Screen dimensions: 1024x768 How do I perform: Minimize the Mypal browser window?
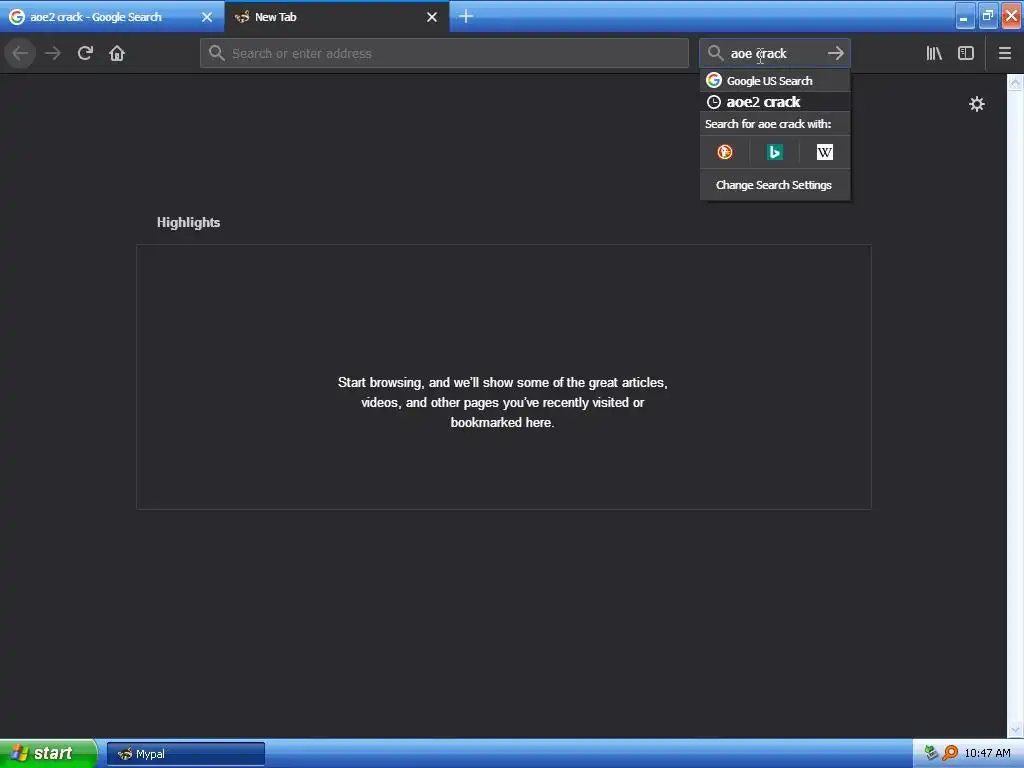click(964, 16)
